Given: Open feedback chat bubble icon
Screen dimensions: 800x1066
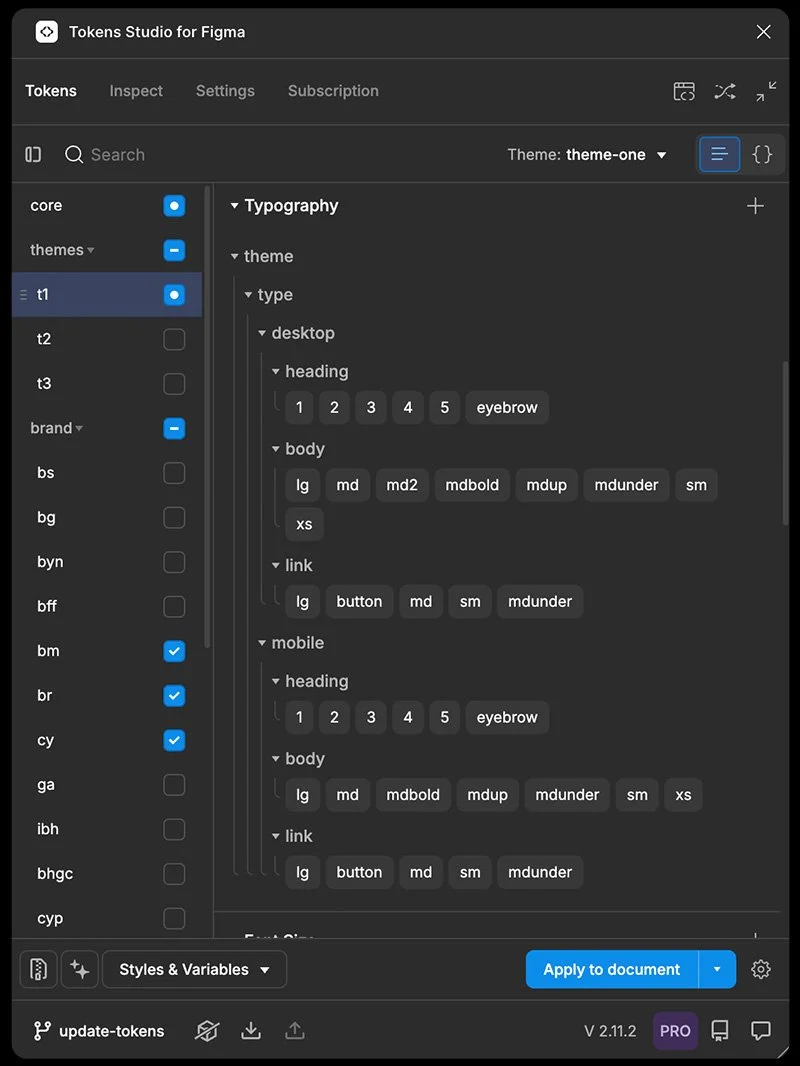Looking at the screenshot, I should tap(761, 1031).
